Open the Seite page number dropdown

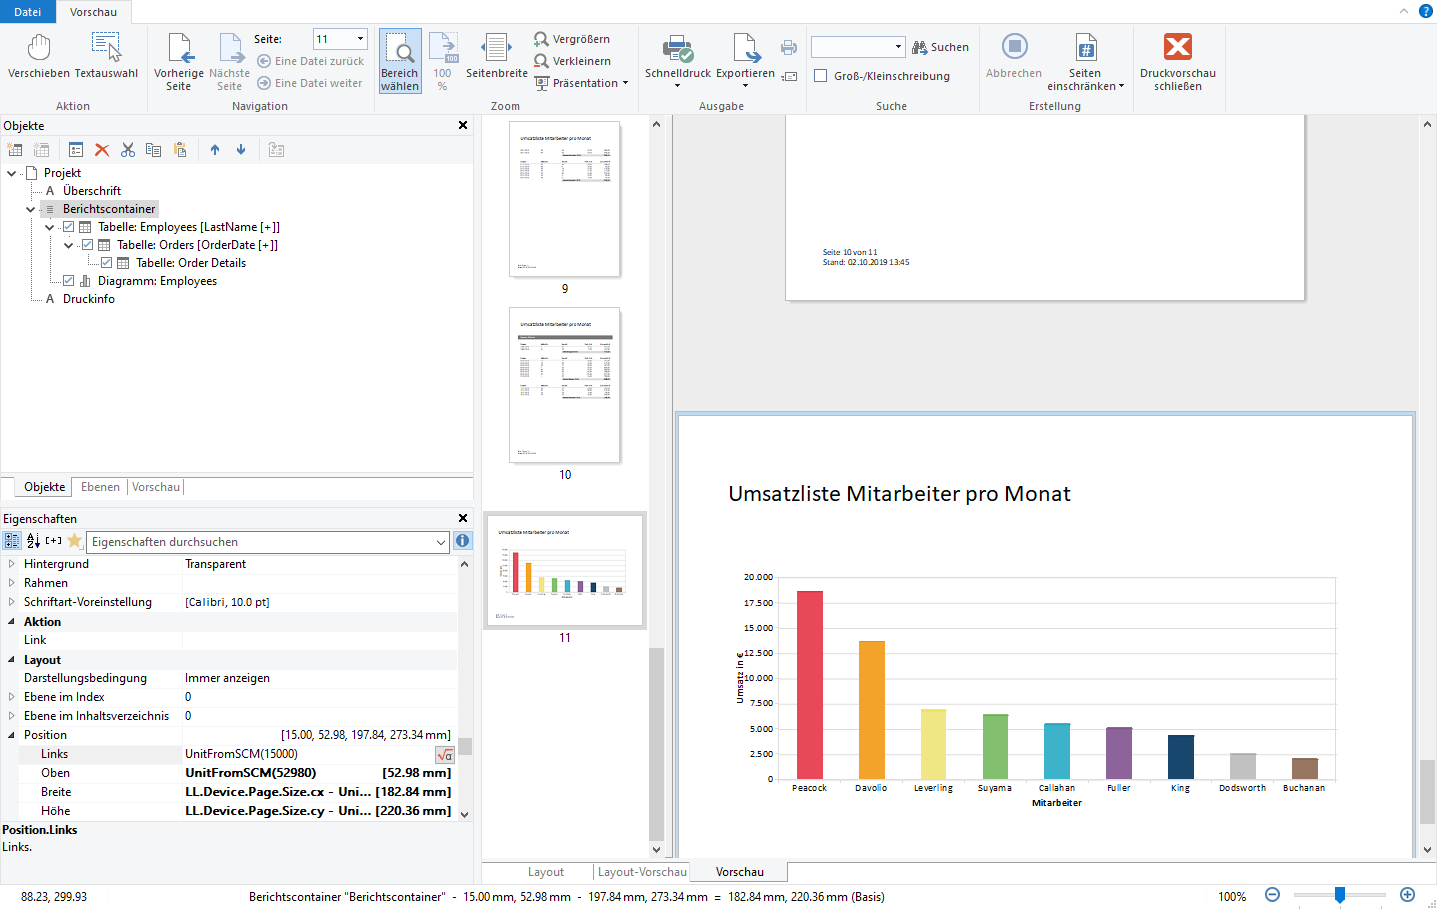pos(360,39)
